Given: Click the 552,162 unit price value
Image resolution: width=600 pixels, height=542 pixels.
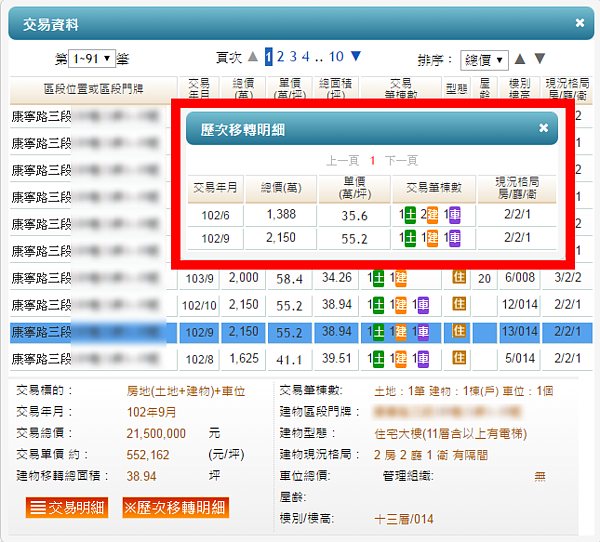Looking at the screenshot, I should pos(148,455).
